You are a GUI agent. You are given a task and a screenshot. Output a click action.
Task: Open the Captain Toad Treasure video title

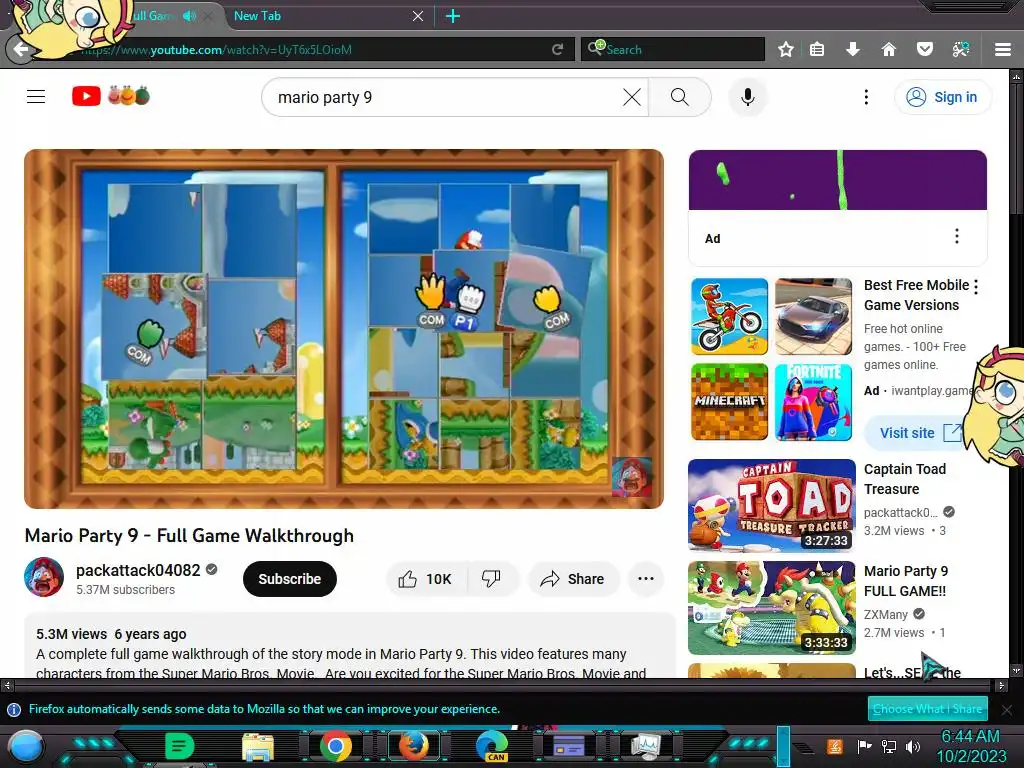(x=904, y=479)
